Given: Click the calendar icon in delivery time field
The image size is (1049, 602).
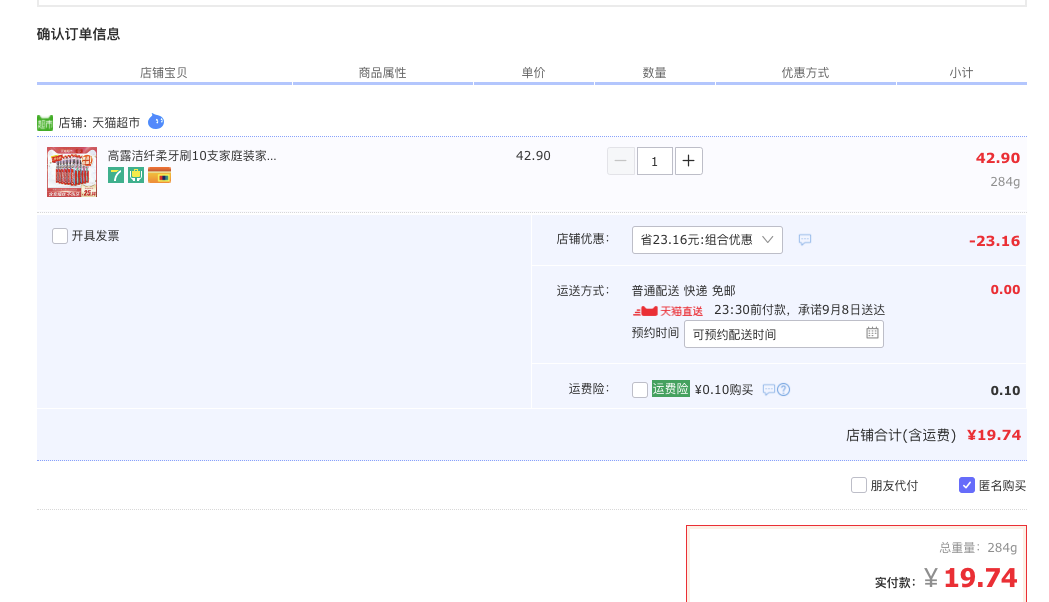Looking at the screenshot, I should (872, 333).
